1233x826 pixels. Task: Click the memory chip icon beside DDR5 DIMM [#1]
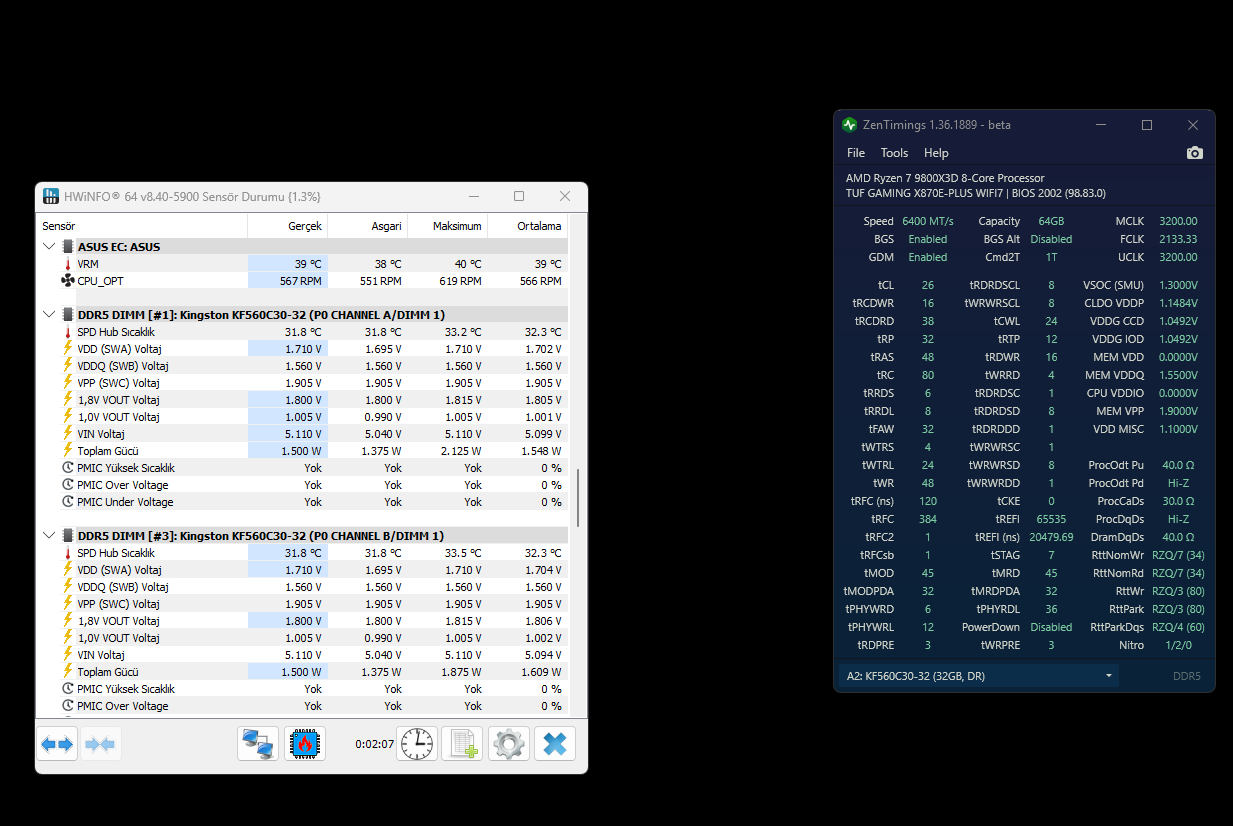point(68,314)
